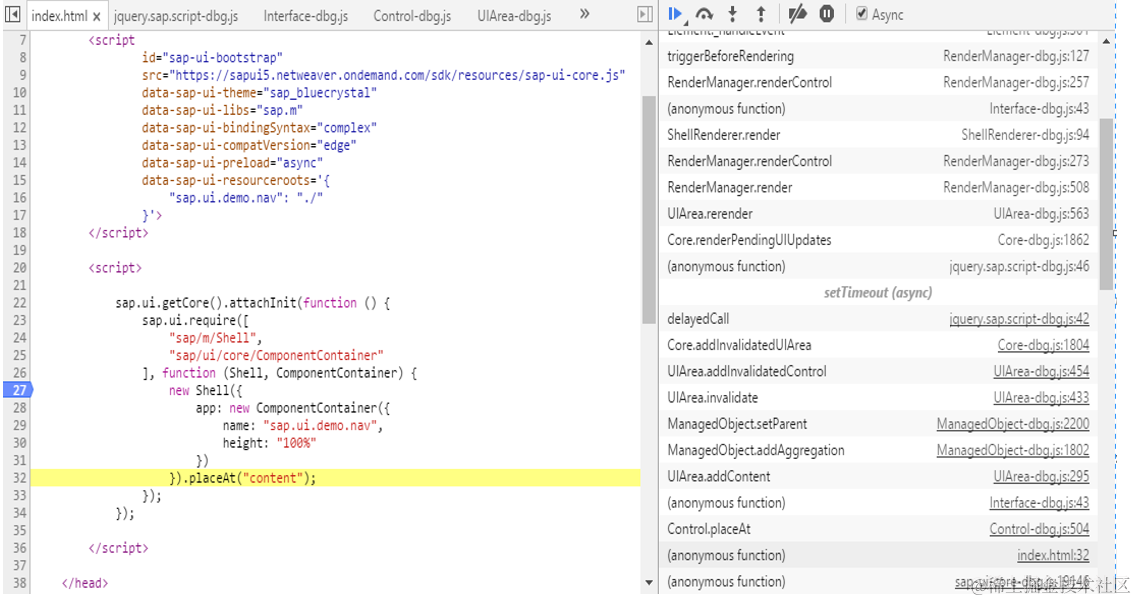Select delayedCall call stack frame
Image resolution: width=1137 pixels, height=602 pixels.
[x=878, y=319]
